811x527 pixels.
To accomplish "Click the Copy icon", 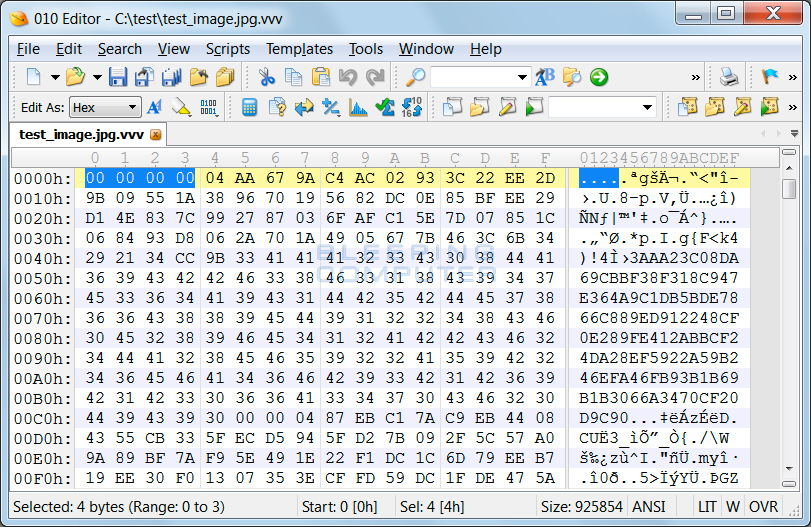I will (294, 77).
